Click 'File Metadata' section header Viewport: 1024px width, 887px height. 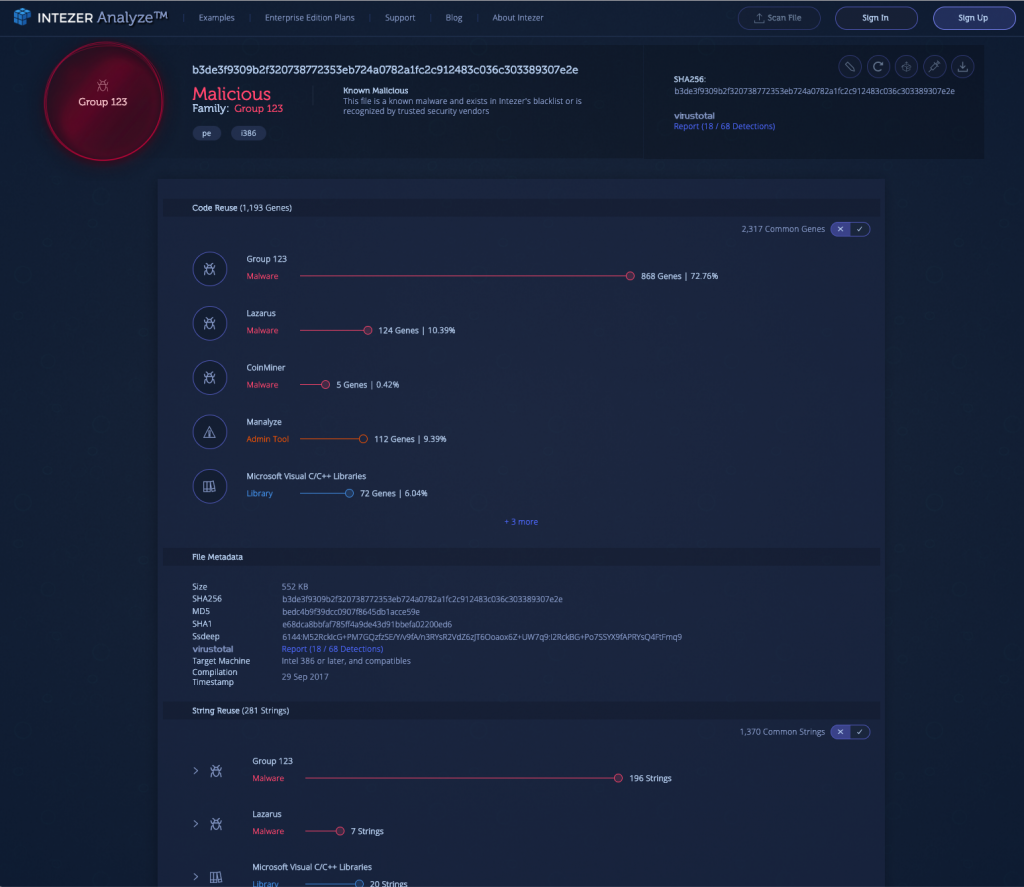217,557
